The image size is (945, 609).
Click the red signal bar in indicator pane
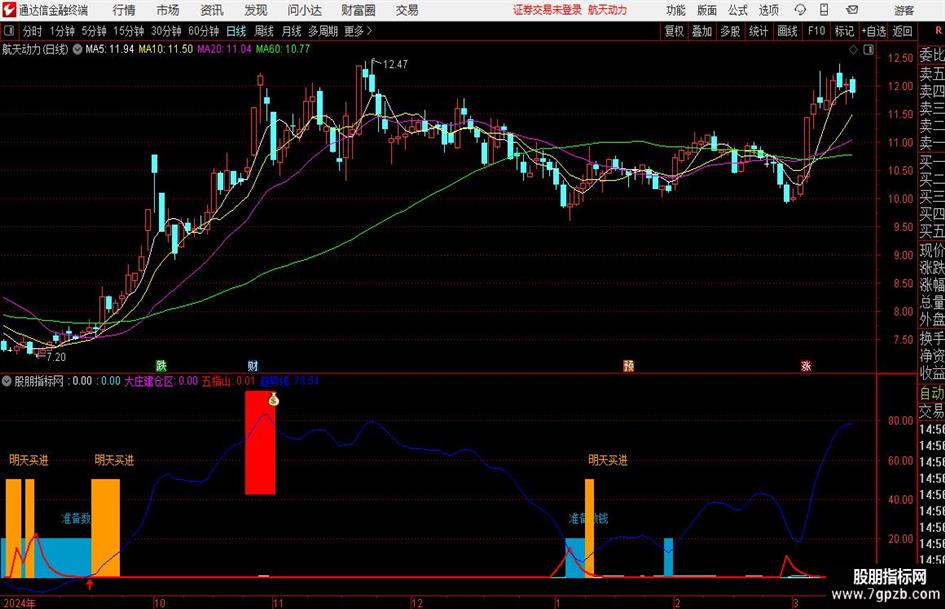click(x=260, y=443)
